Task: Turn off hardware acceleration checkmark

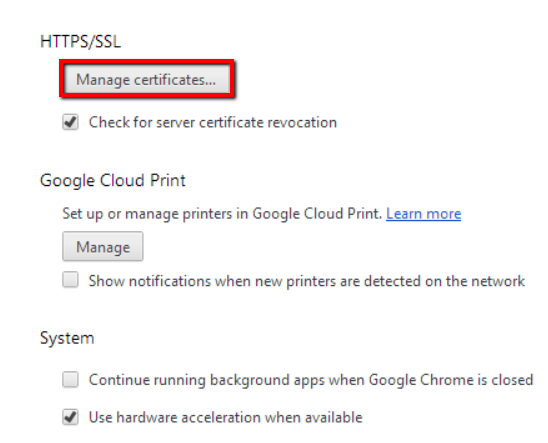Action: 71,417
